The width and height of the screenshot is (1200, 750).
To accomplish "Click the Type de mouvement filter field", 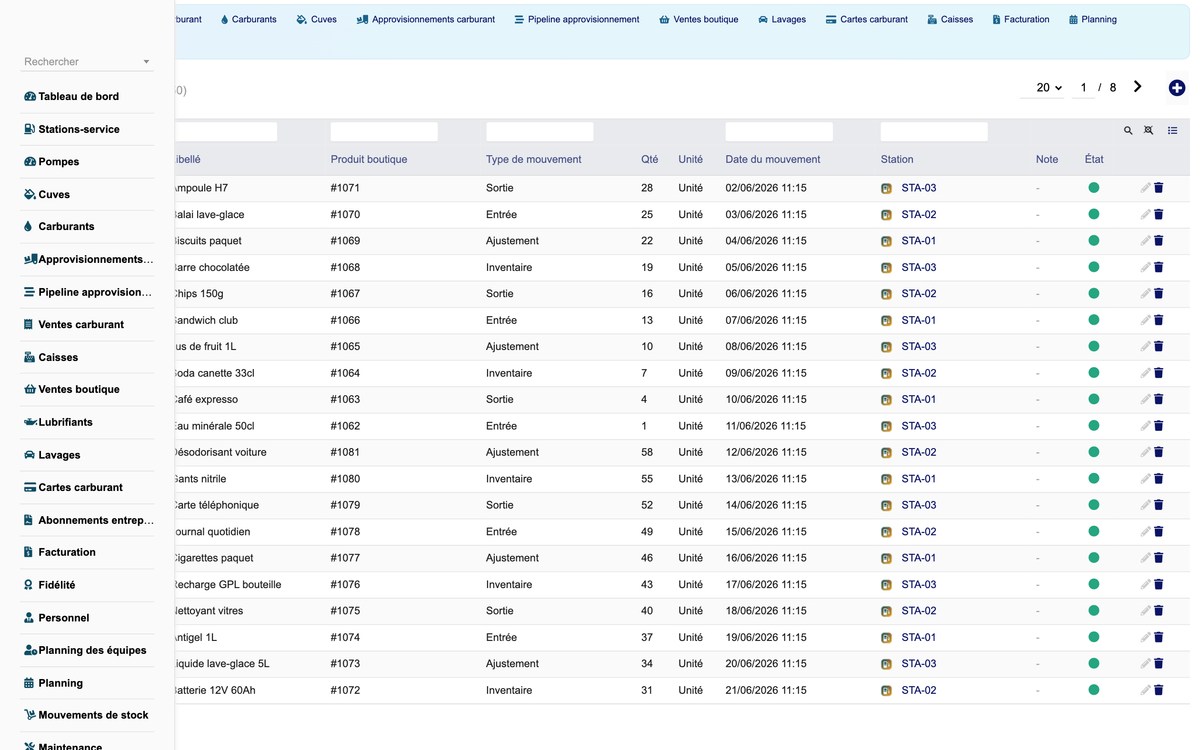I will (x=539, y=131).
